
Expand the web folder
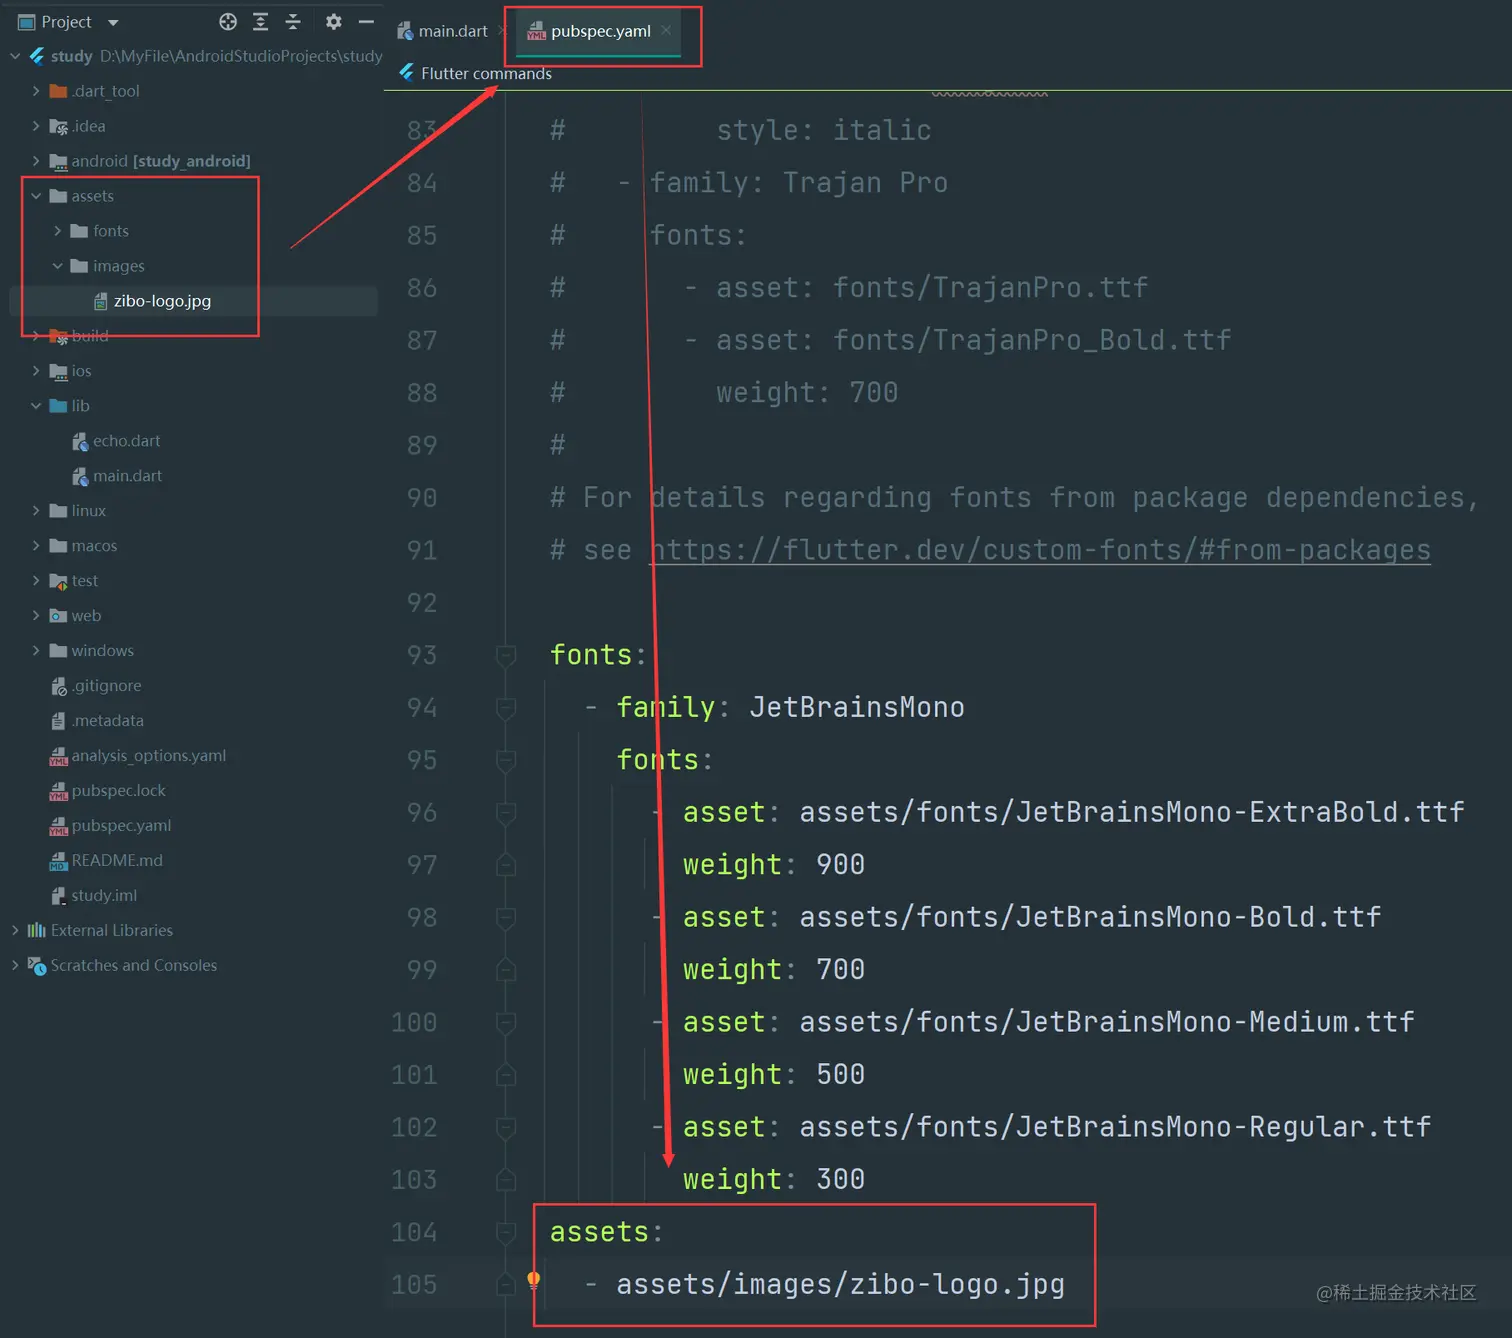[36, 616]
